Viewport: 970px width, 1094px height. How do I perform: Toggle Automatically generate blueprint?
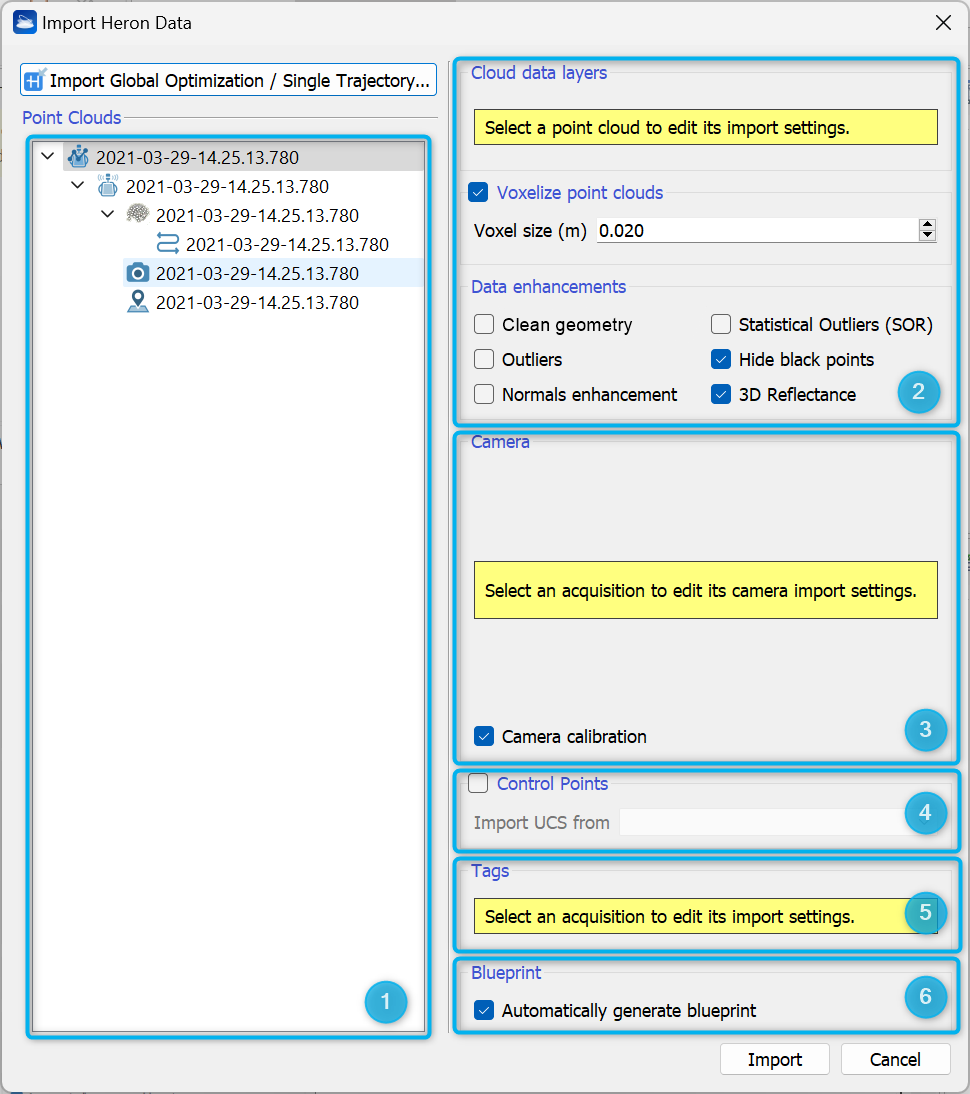(484, 1010)
